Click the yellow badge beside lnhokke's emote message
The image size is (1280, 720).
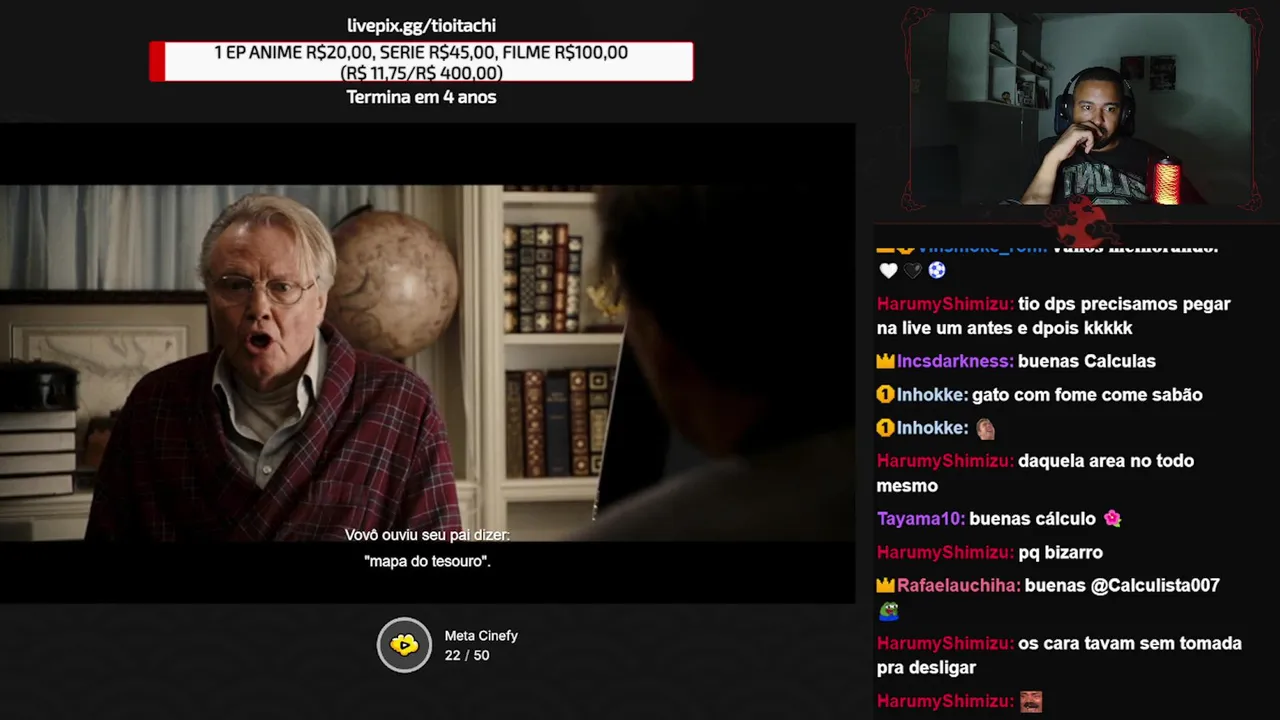885,428
